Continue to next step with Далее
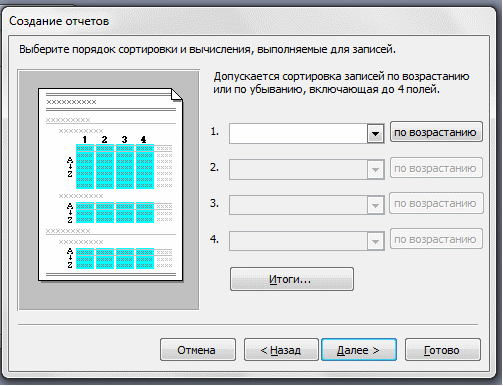The image size is (503, 386). pyautogui.click(x=359, y=350)
